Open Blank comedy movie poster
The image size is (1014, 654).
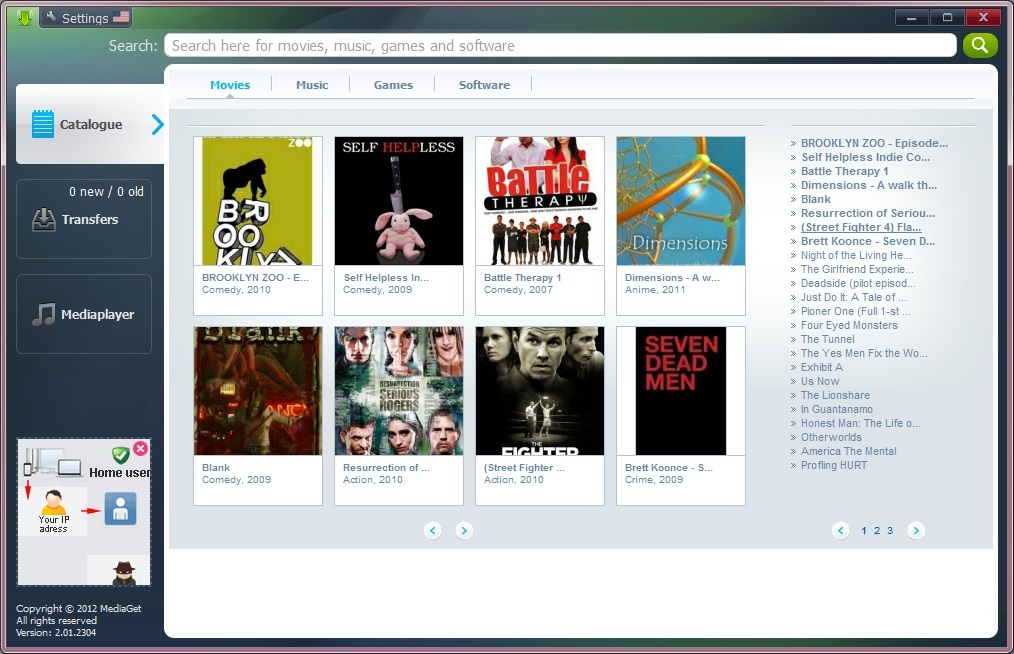coord(257,391)
